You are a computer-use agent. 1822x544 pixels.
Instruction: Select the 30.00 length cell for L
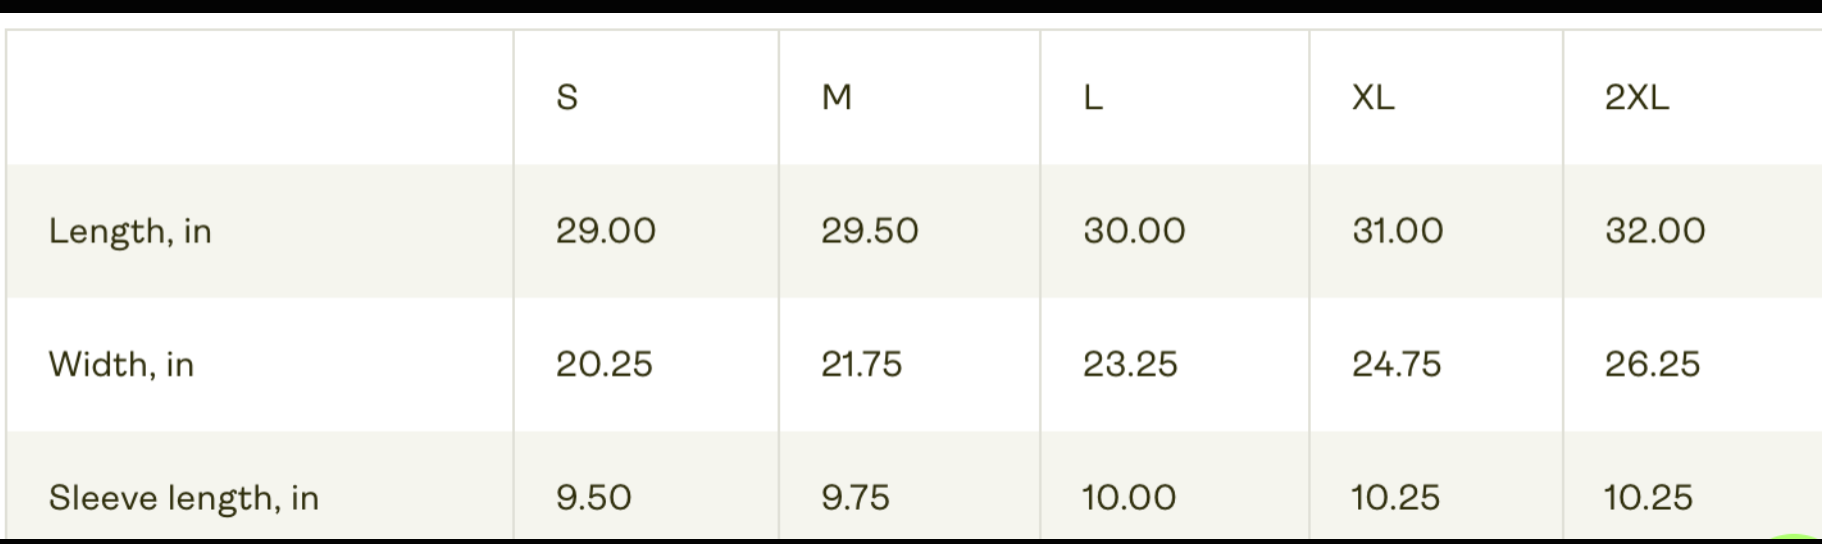(1134, 231)
